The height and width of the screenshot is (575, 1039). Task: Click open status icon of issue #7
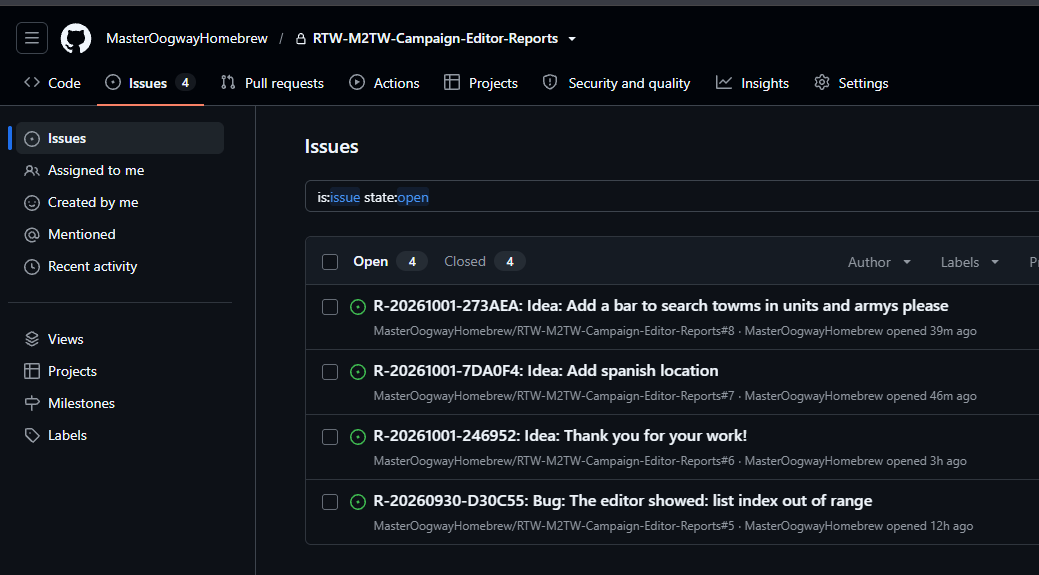coord(358,372)
